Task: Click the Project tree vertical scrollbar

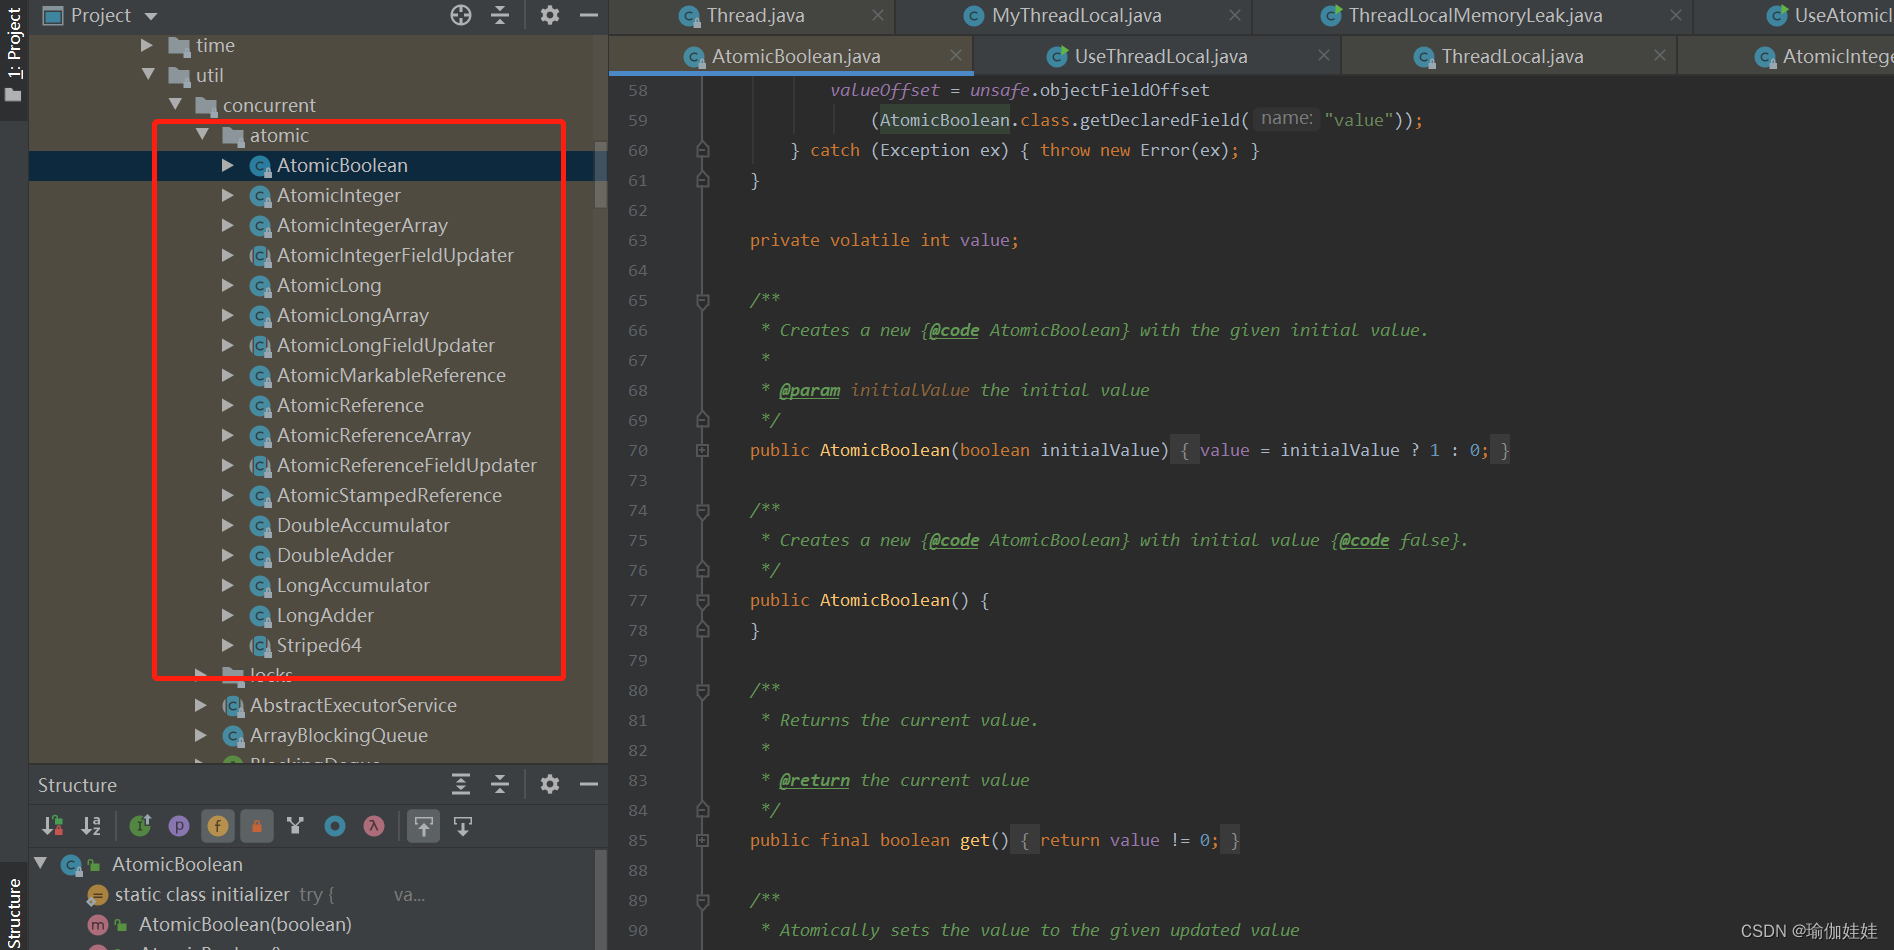Action: [601, 174]
